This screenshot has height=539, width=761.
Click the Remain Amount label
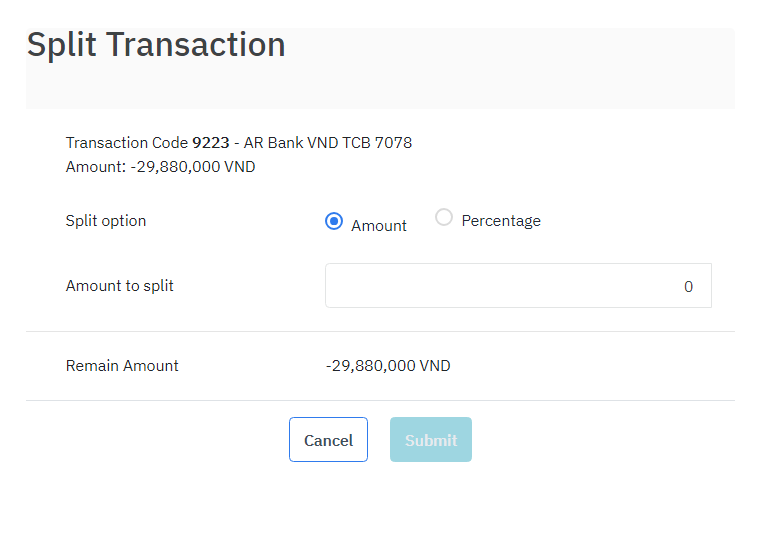[x=122, y=366]
